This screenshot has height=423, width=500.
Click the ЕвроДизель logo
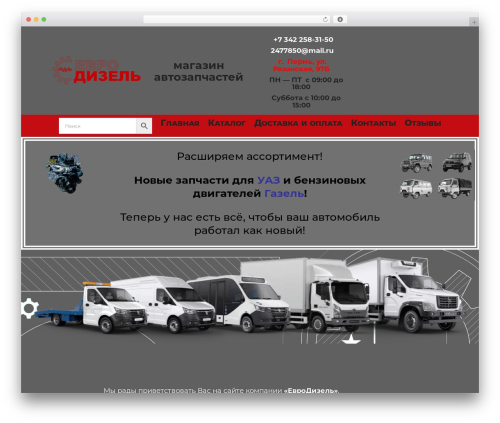click(x=96, y=70)
